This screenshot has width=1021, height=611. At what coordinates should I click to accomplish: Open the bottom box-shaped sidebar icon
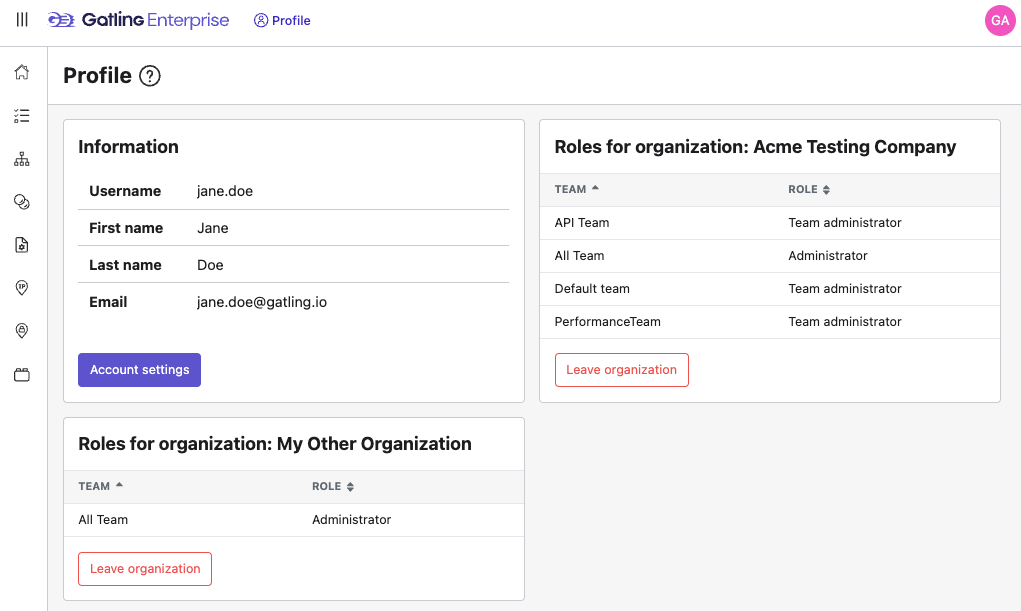pos(22,375)
